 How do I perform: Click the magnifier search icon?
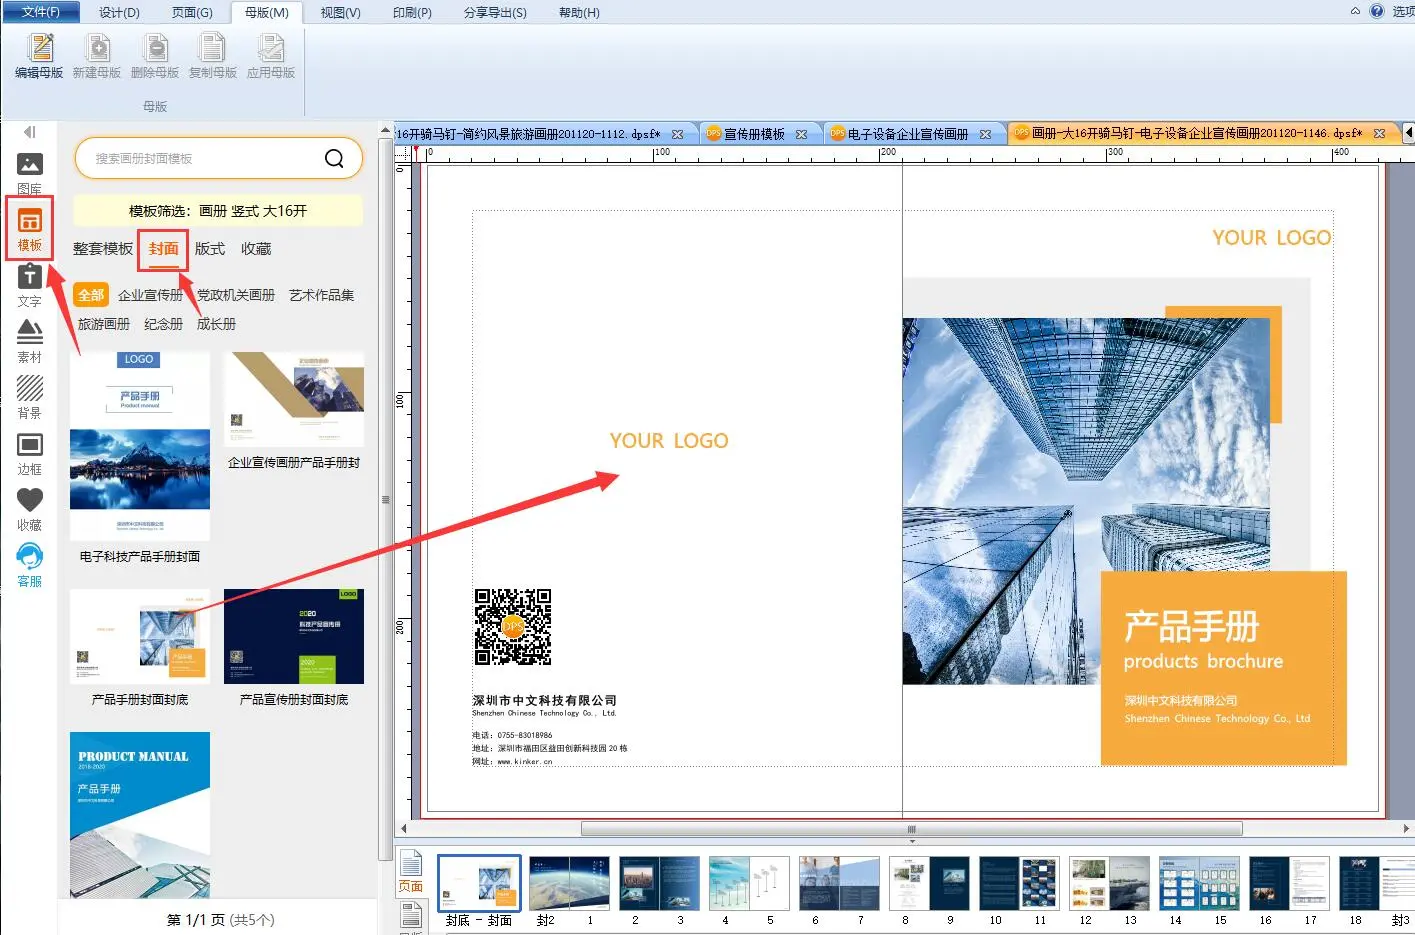334,158
